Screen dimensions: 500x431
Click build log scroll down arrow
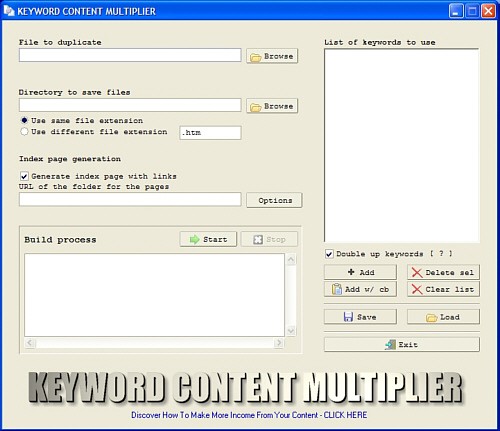click(x=291, y=331)
